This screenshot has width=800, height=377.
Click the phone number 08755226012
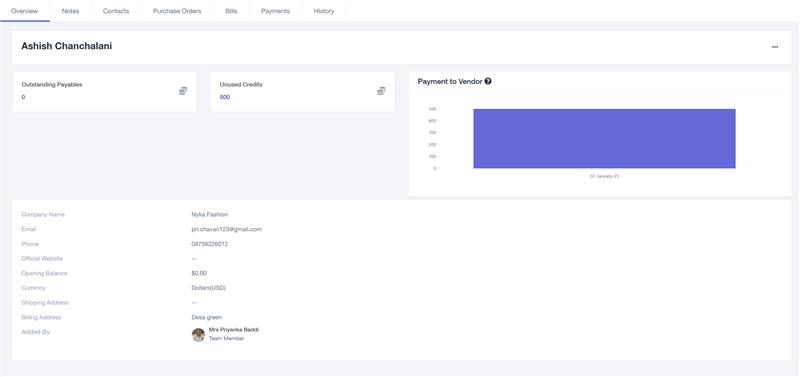[210, 244]
